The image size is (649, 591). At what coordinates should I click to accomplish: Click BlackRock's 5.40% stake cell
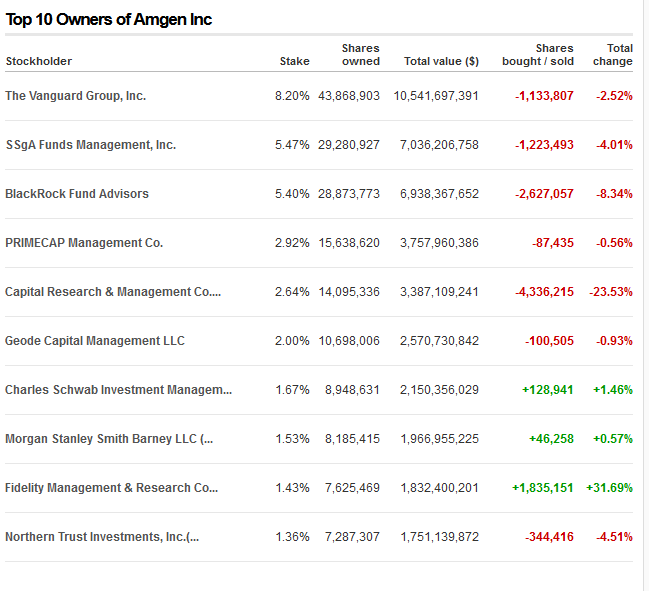pos(292,194)
